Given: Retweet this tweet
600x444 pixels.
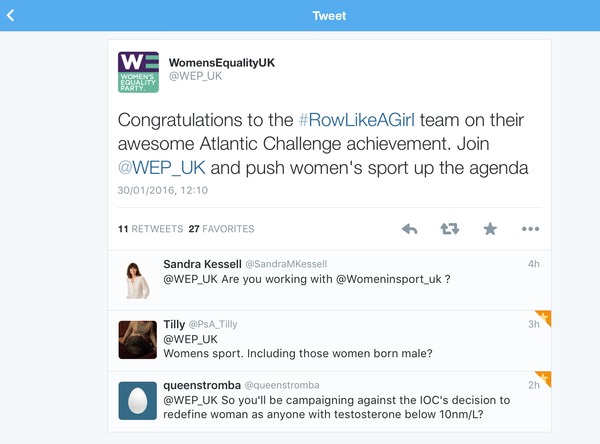Looking at the screenshot, I should pos(450,229).
